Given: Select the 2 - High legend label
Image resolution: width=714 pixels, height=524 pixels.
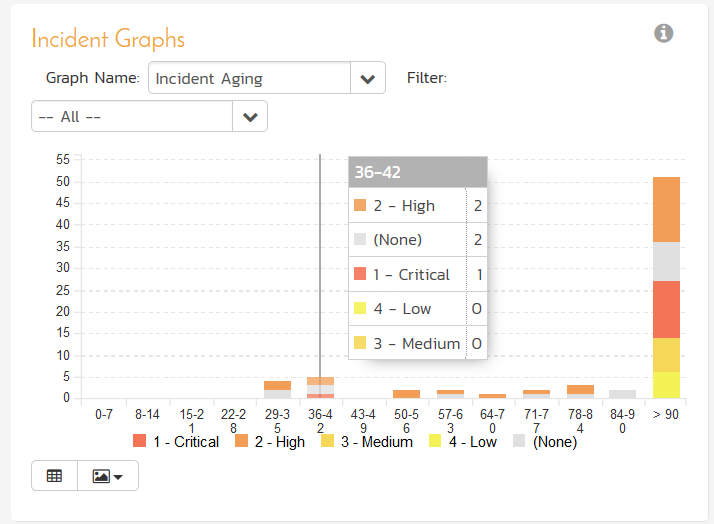Looking at the screenshot, I should 279,441.
